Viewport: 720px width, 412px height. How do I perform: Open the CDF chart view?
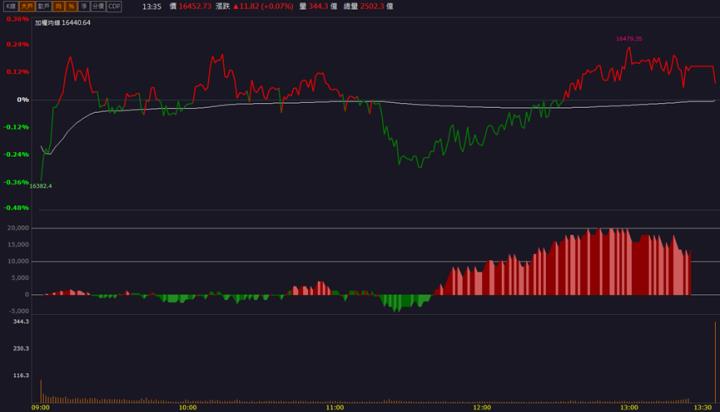(115, 6)
